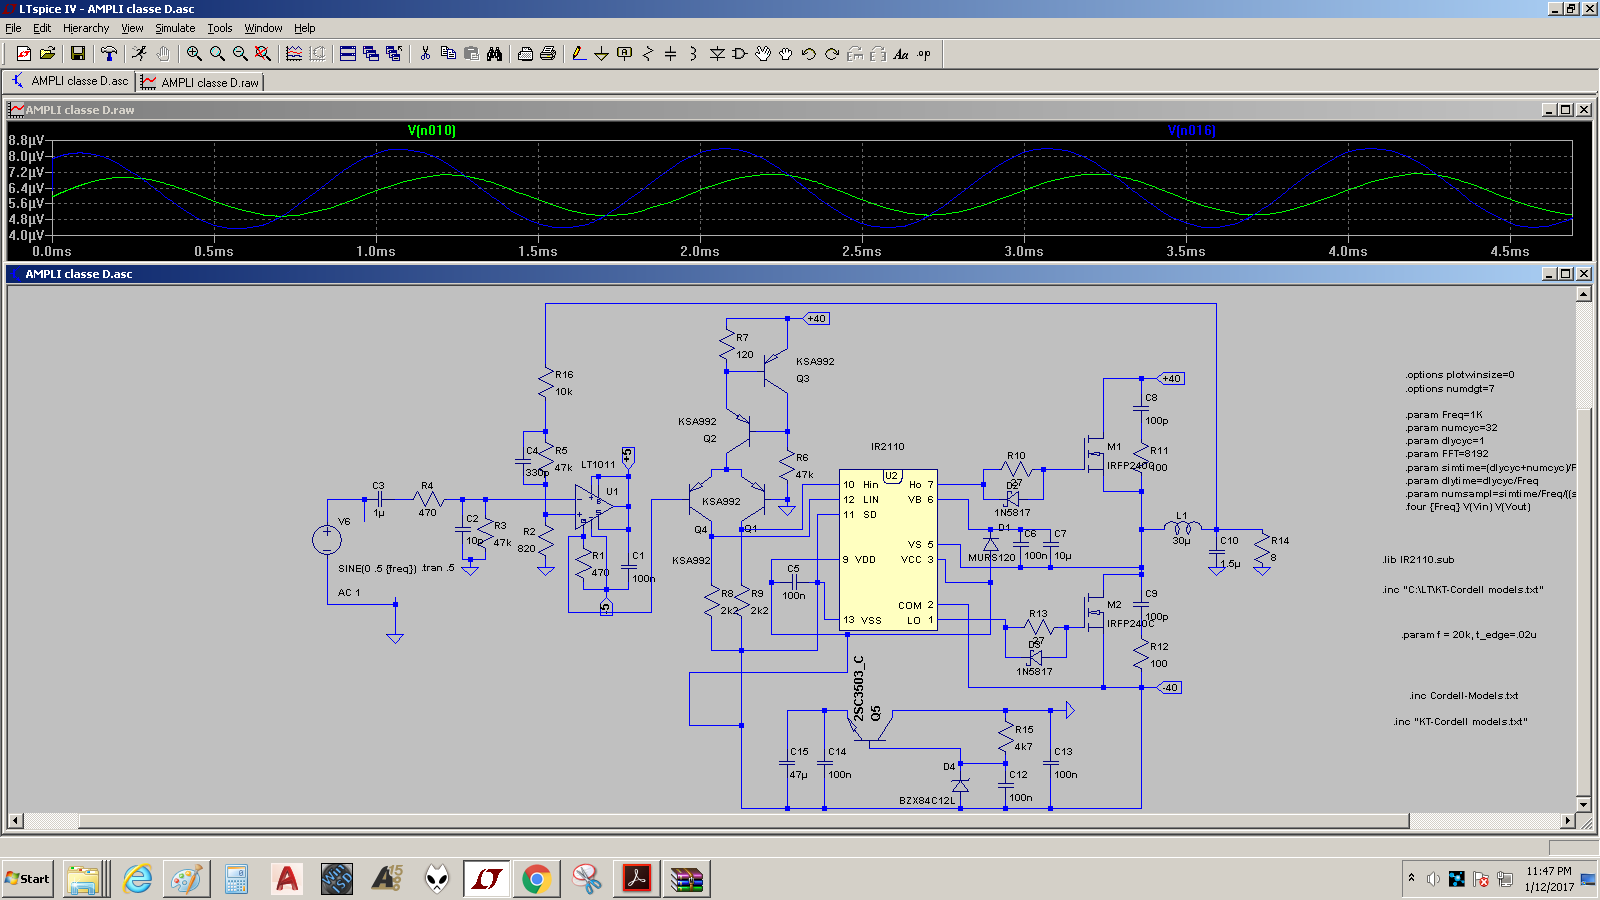This screenshot has height=900, width=1600.
Task: Select the SPICE directive '.op' tool
Action: click(x=924, y=54)
